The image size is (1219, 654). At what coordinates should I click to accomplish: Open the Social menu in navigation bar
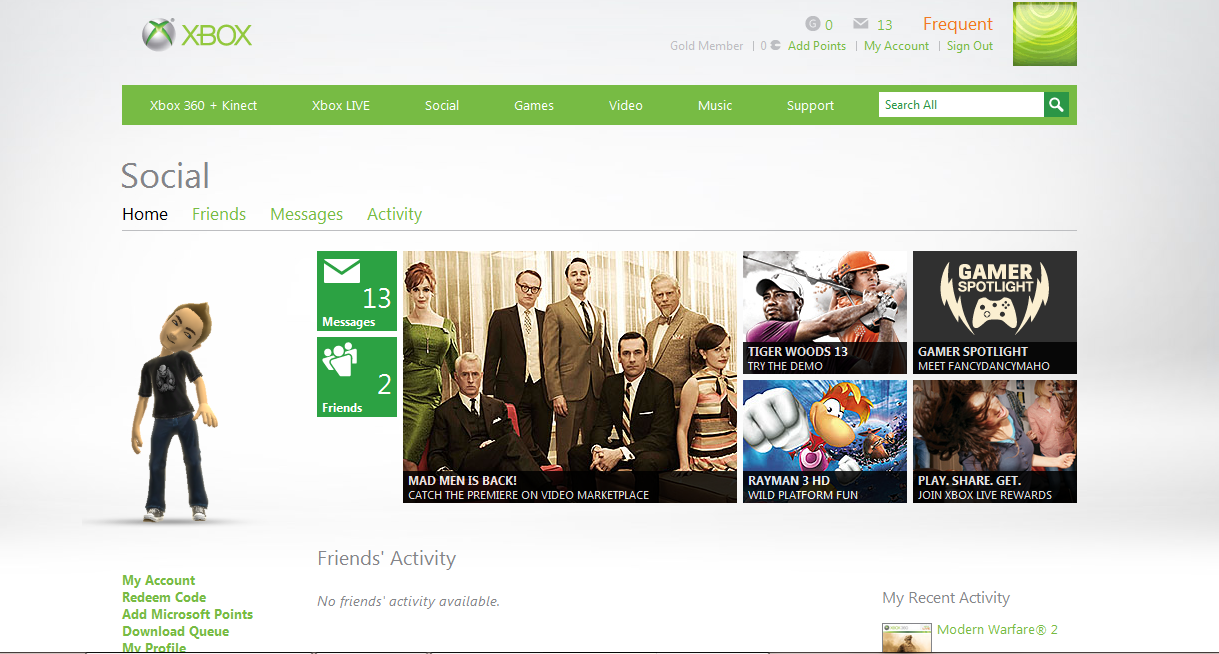[x=442, y=105]
